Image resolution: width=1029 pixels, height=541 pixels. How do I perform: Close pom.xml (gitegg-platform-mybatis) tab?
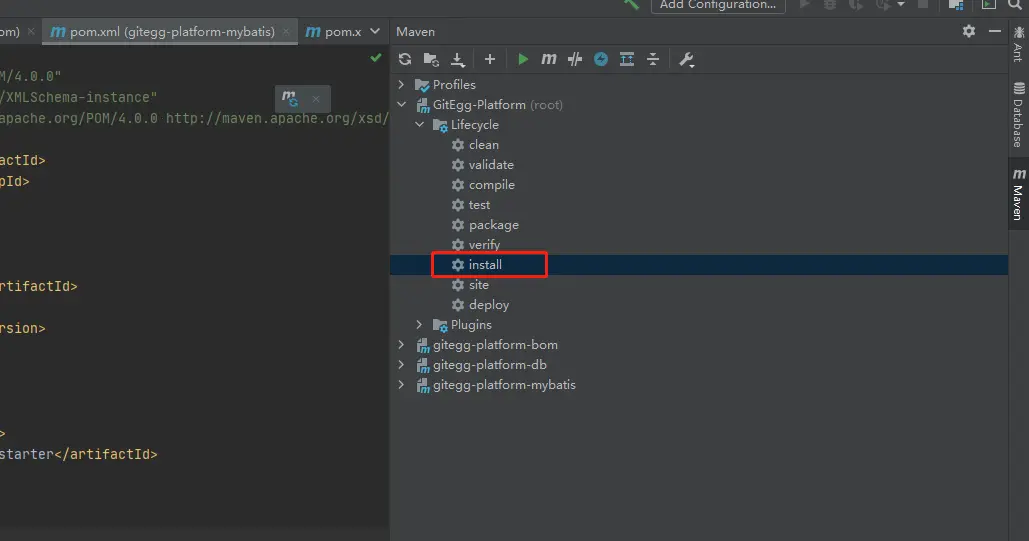(x=286, y=32)
